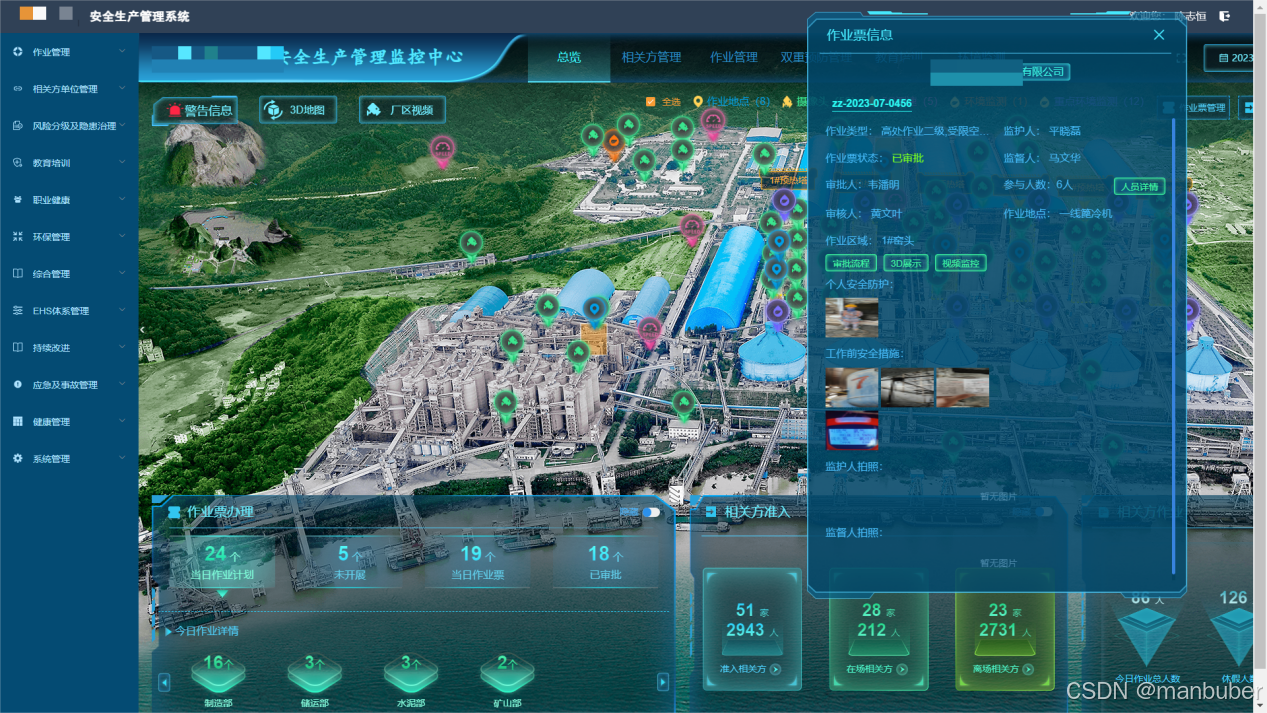Select the 未开展 stat tab
Viewport: 1267px width, 713px height.
[x=350, y=561]
